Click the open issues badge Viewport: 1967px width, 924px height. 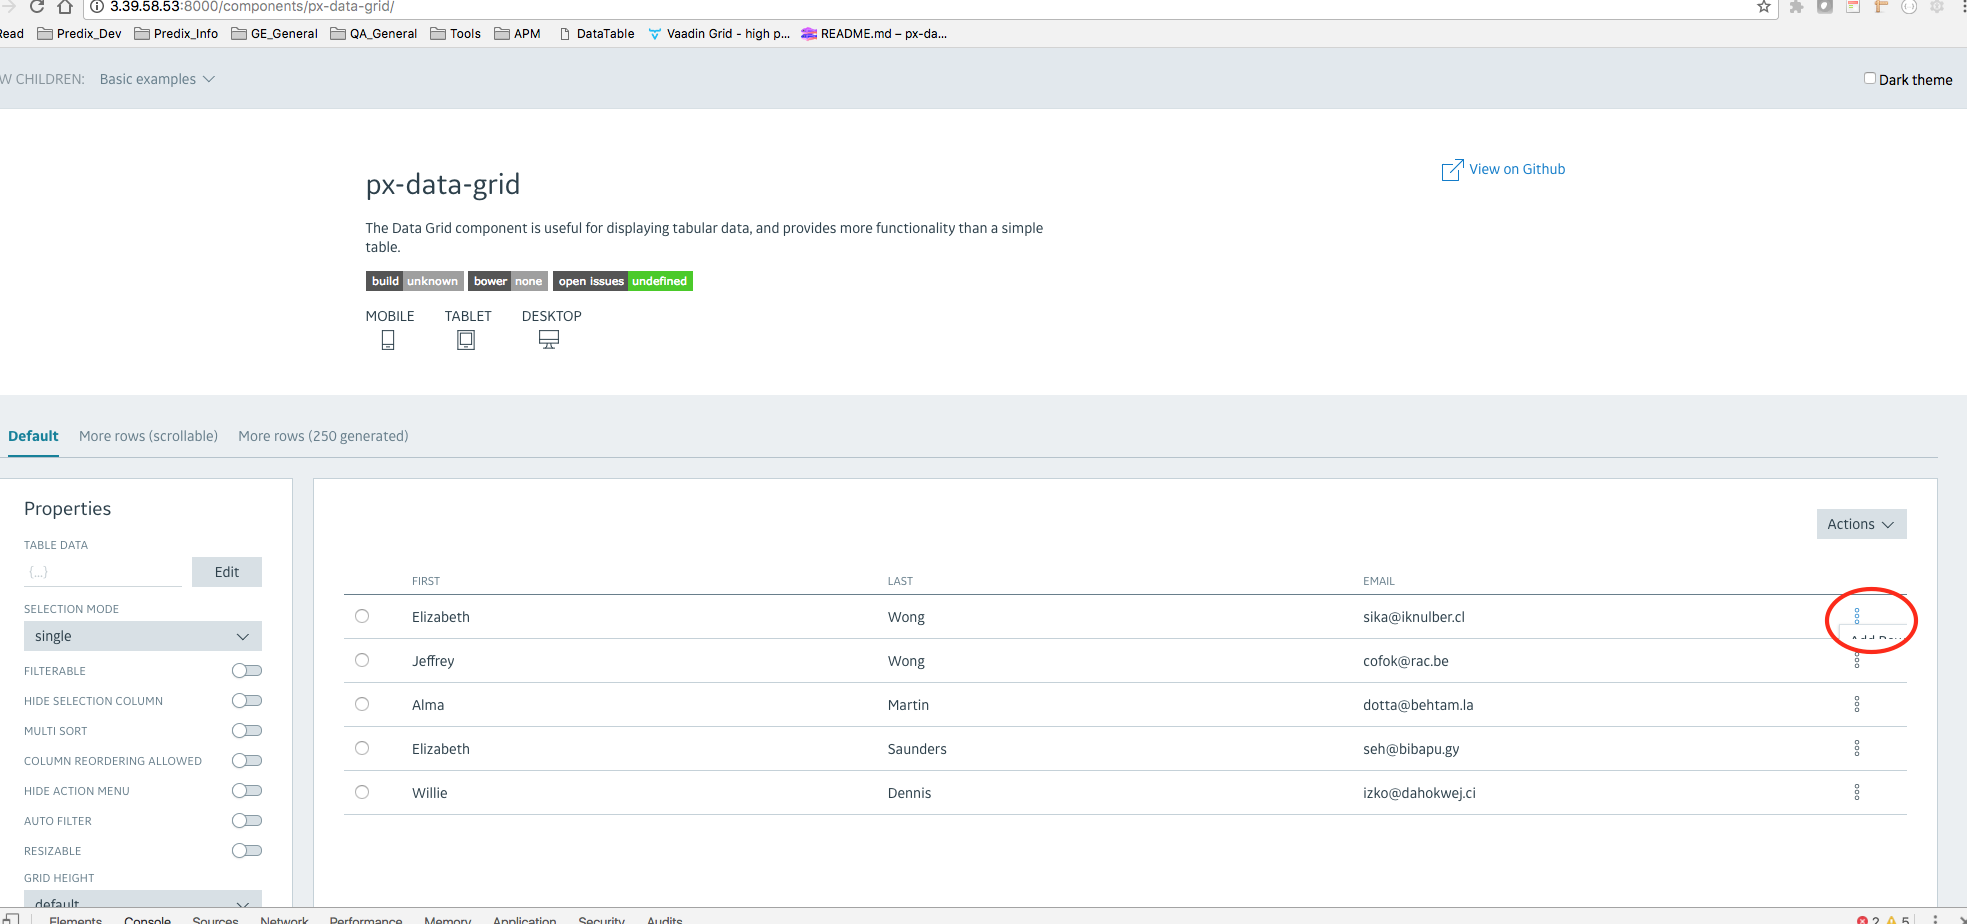pos(623,281)
